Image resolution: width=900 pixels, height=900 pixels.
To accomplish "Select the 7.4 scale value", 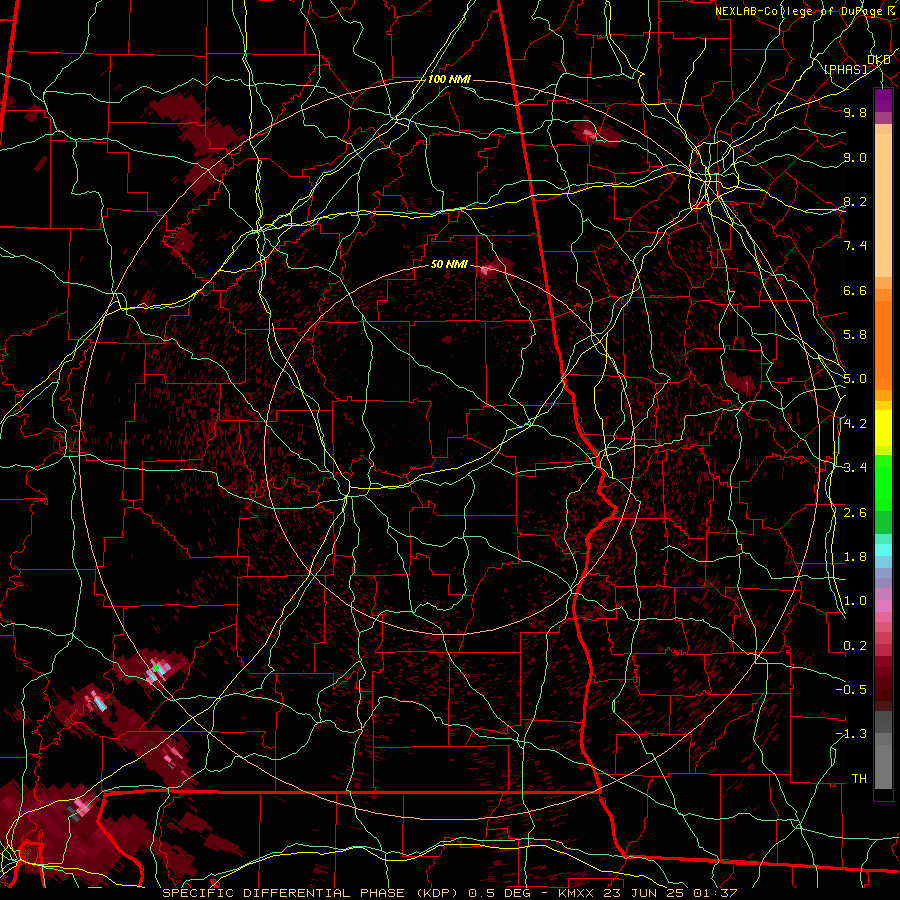I will [855, 246].
